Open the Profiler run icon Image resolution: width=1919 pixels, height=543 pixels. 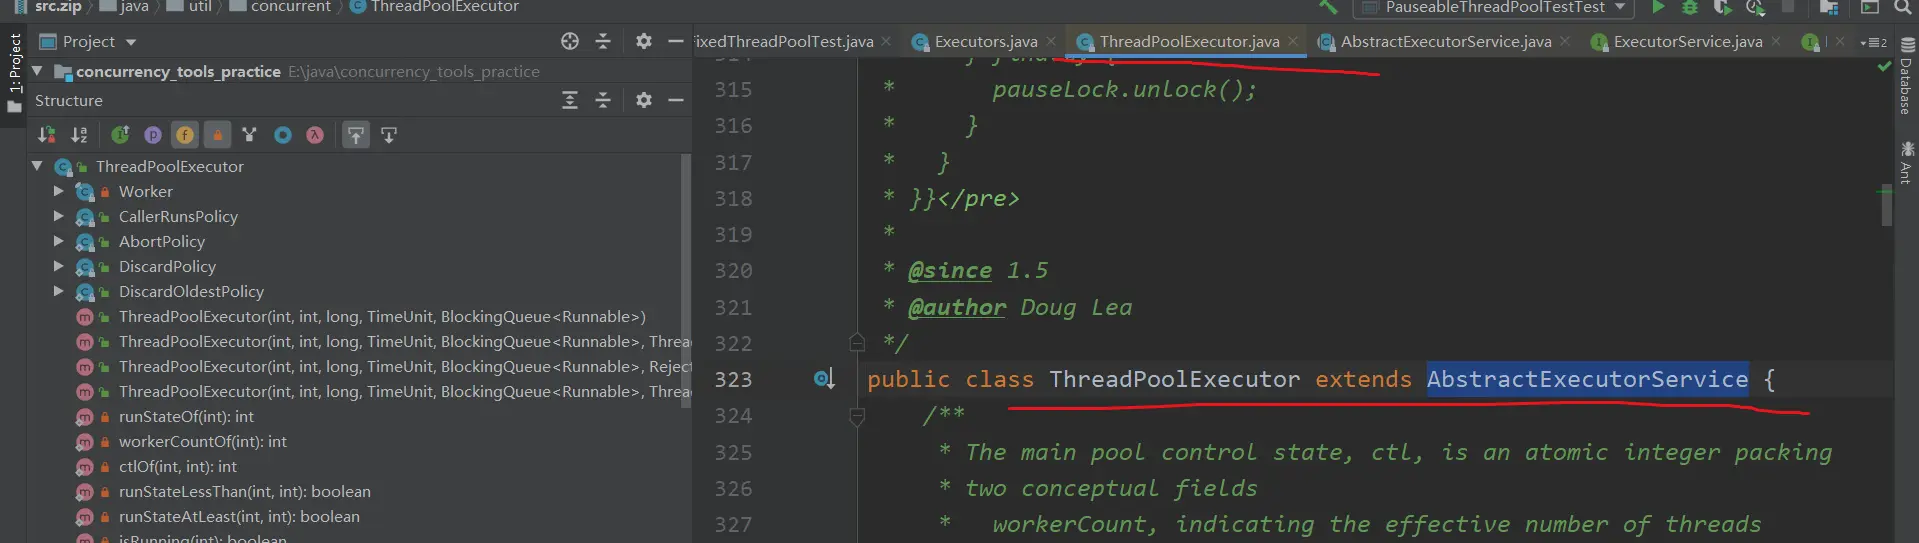tap(1755, 7)
